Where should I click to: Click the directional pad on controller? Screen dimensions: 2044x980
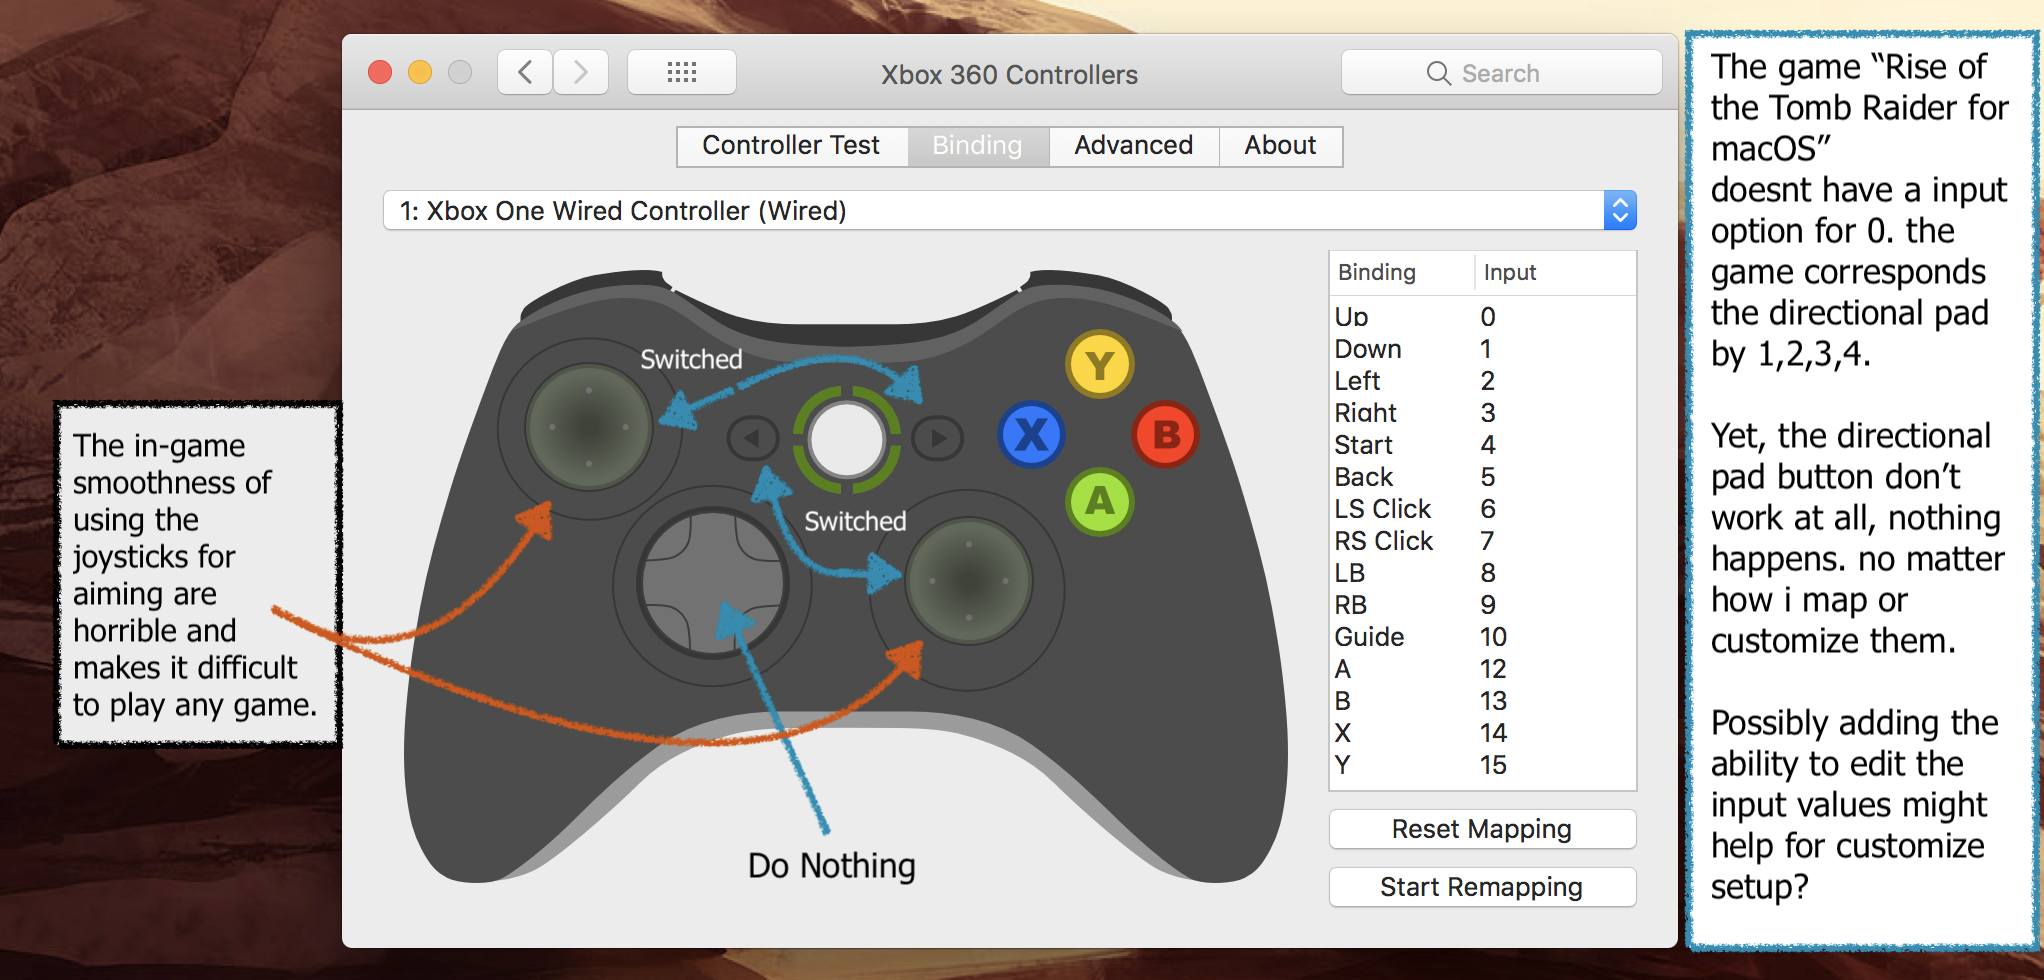pos(713,584)
